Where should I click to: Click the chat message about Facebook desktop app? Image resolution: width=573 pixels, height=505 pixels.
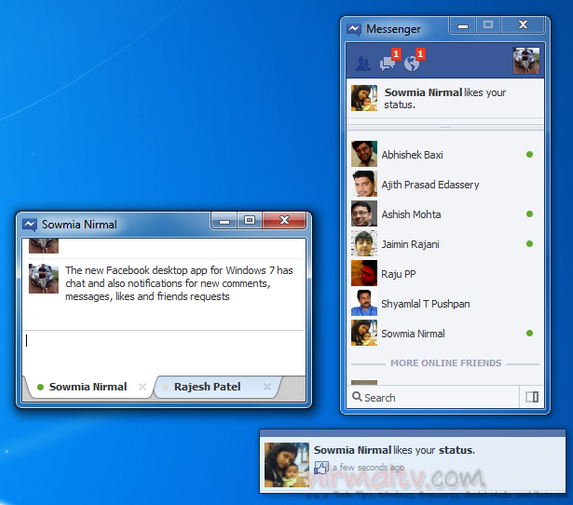pyautogui.click(x=179, y=283)
